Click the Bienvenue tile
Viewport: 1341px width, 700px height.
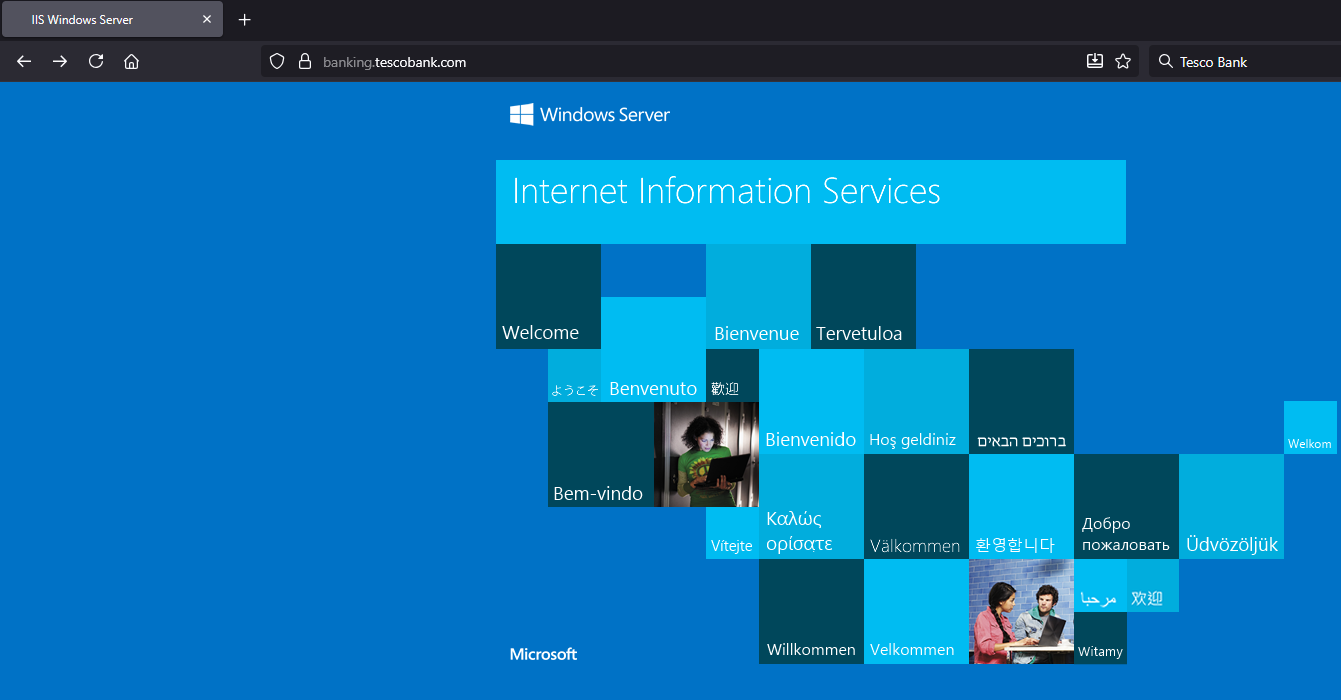[x=758, y=297]
